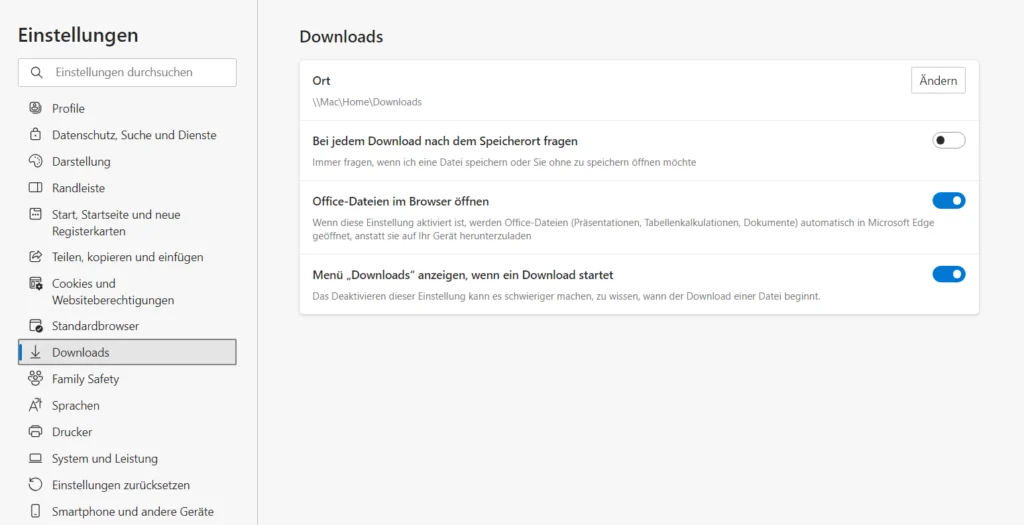Image resolution: width=1024 pixels, height=525 pixels.
Task: Click the Standardbrowser icon
Action: pyautogui.click(x=35, y=325)
